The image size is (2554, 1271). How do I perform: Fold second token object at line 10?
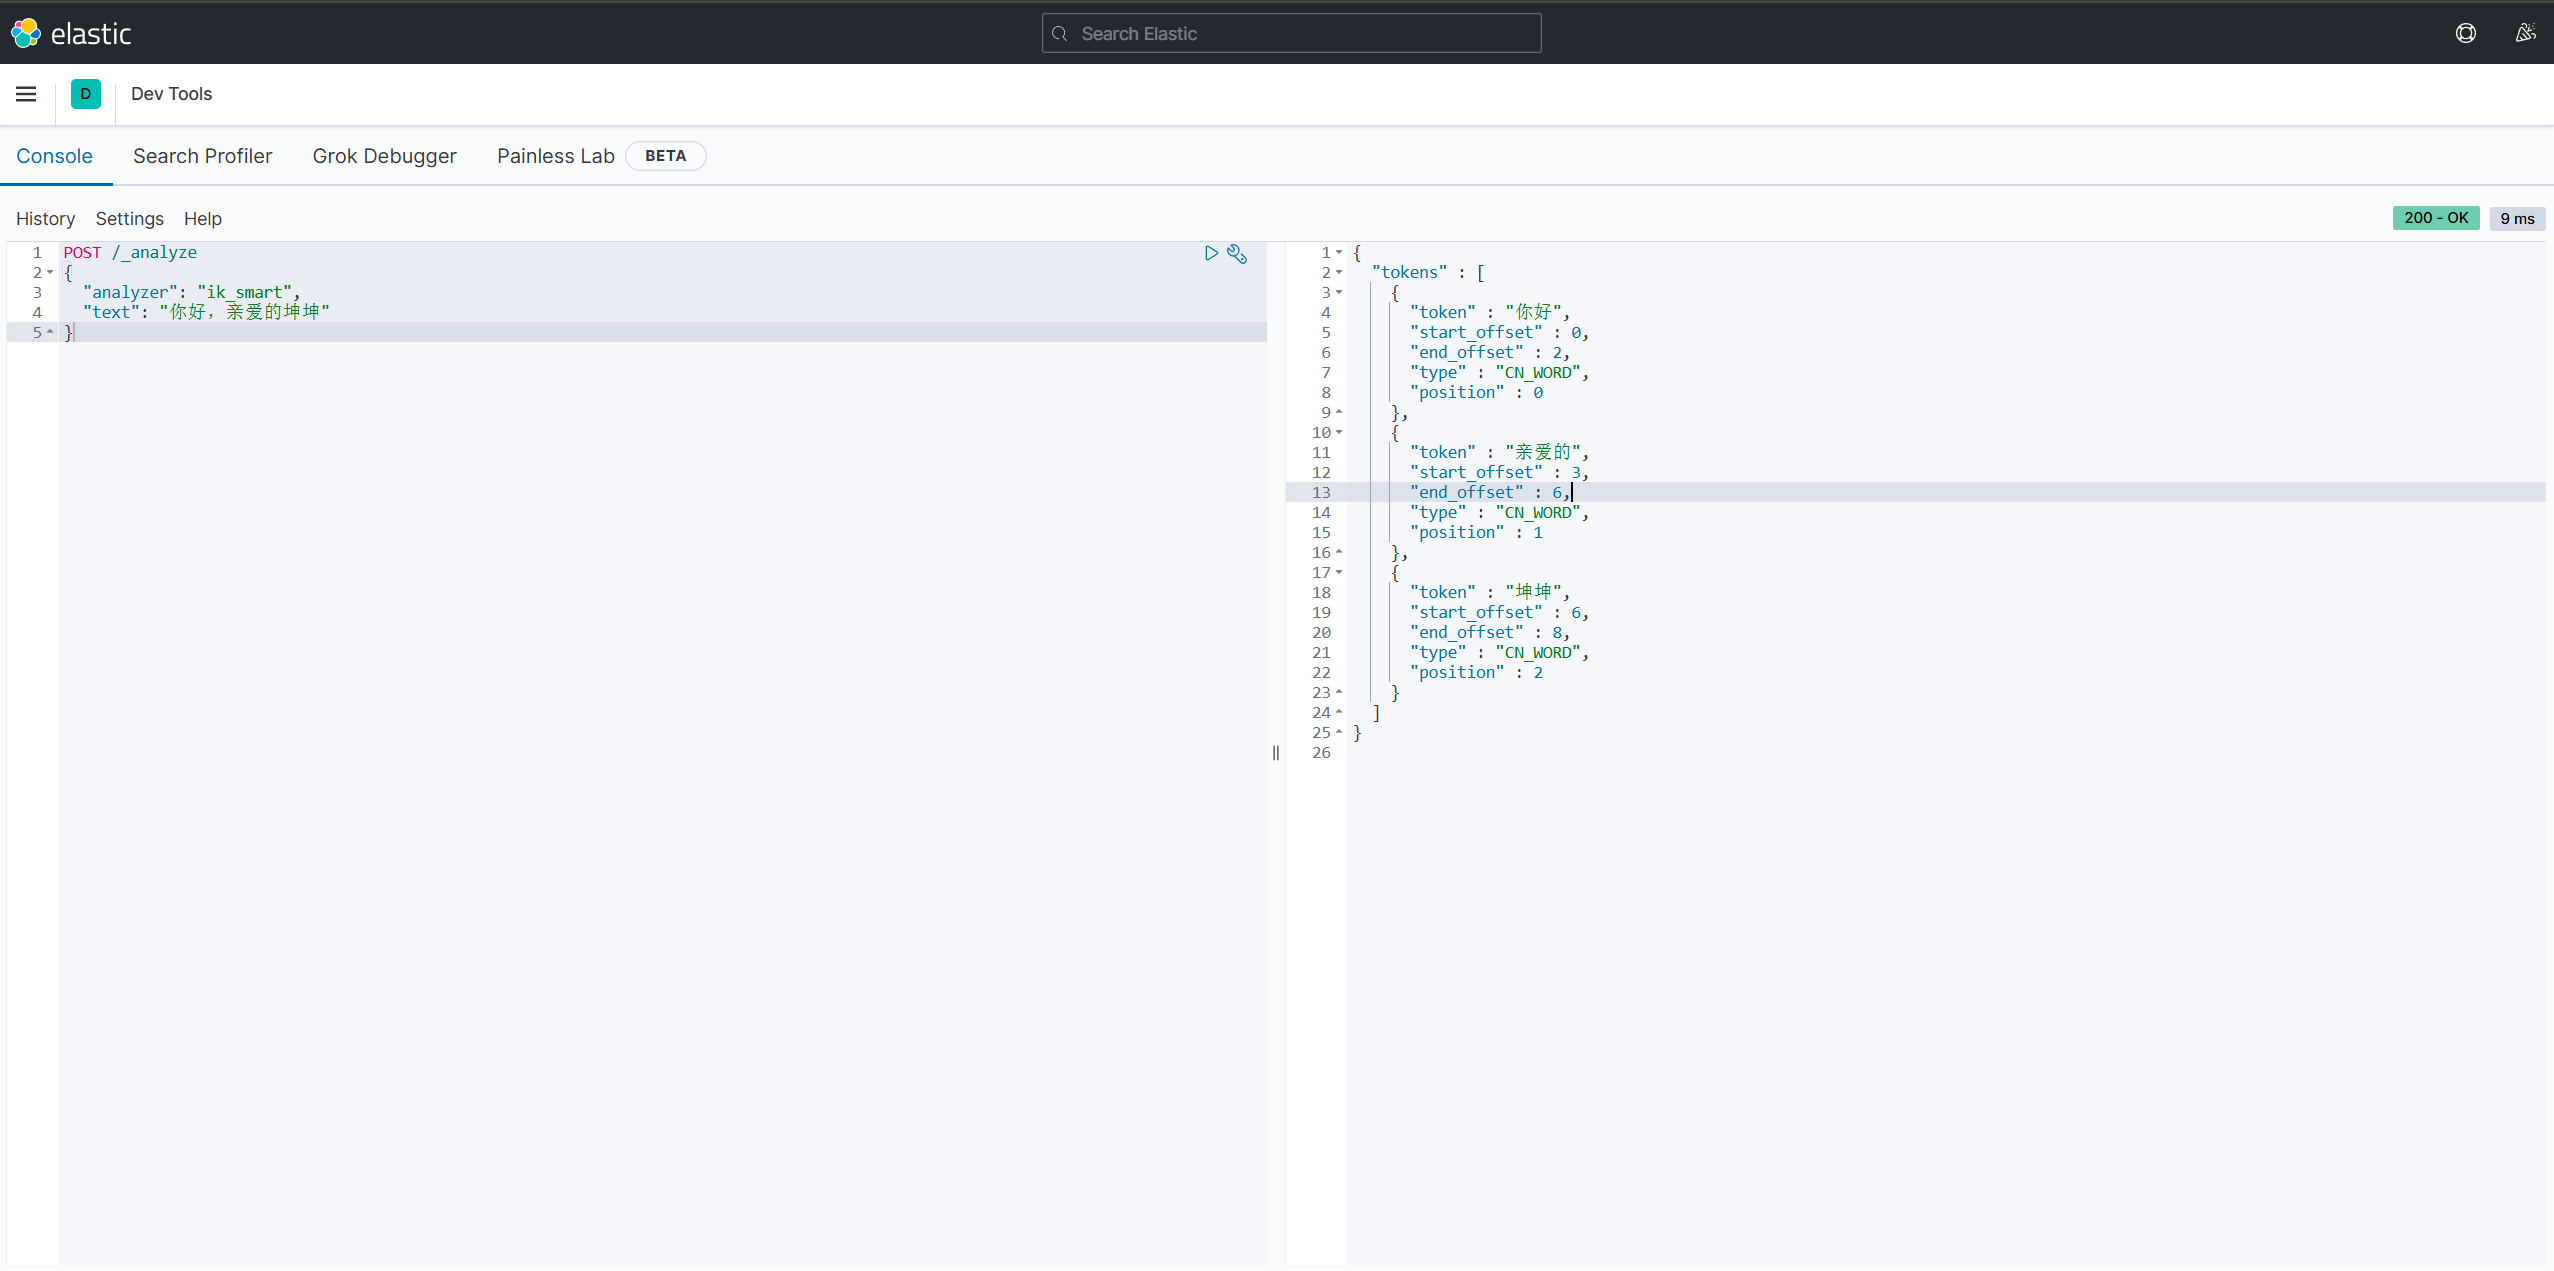click(1339, 432)
